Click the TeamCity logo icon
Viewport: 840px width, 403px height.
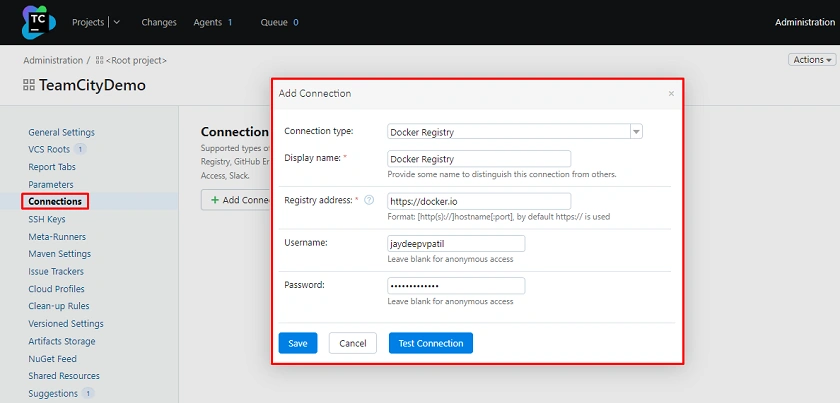coord(39,22)
